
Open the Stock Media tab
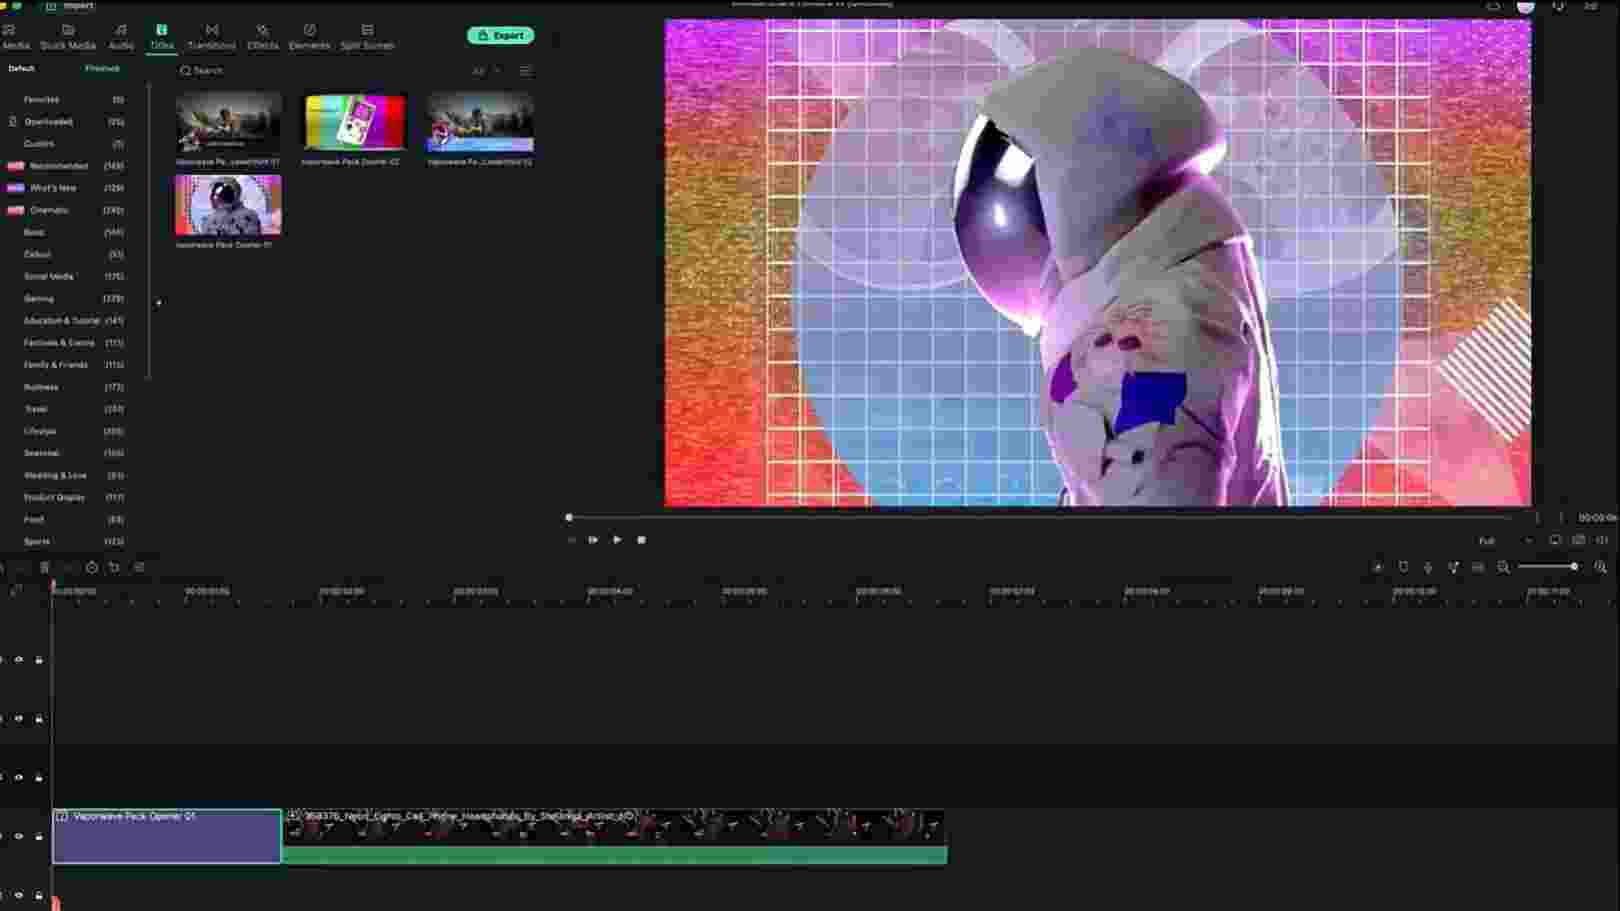pyautogui.click(x=68, y=37)
